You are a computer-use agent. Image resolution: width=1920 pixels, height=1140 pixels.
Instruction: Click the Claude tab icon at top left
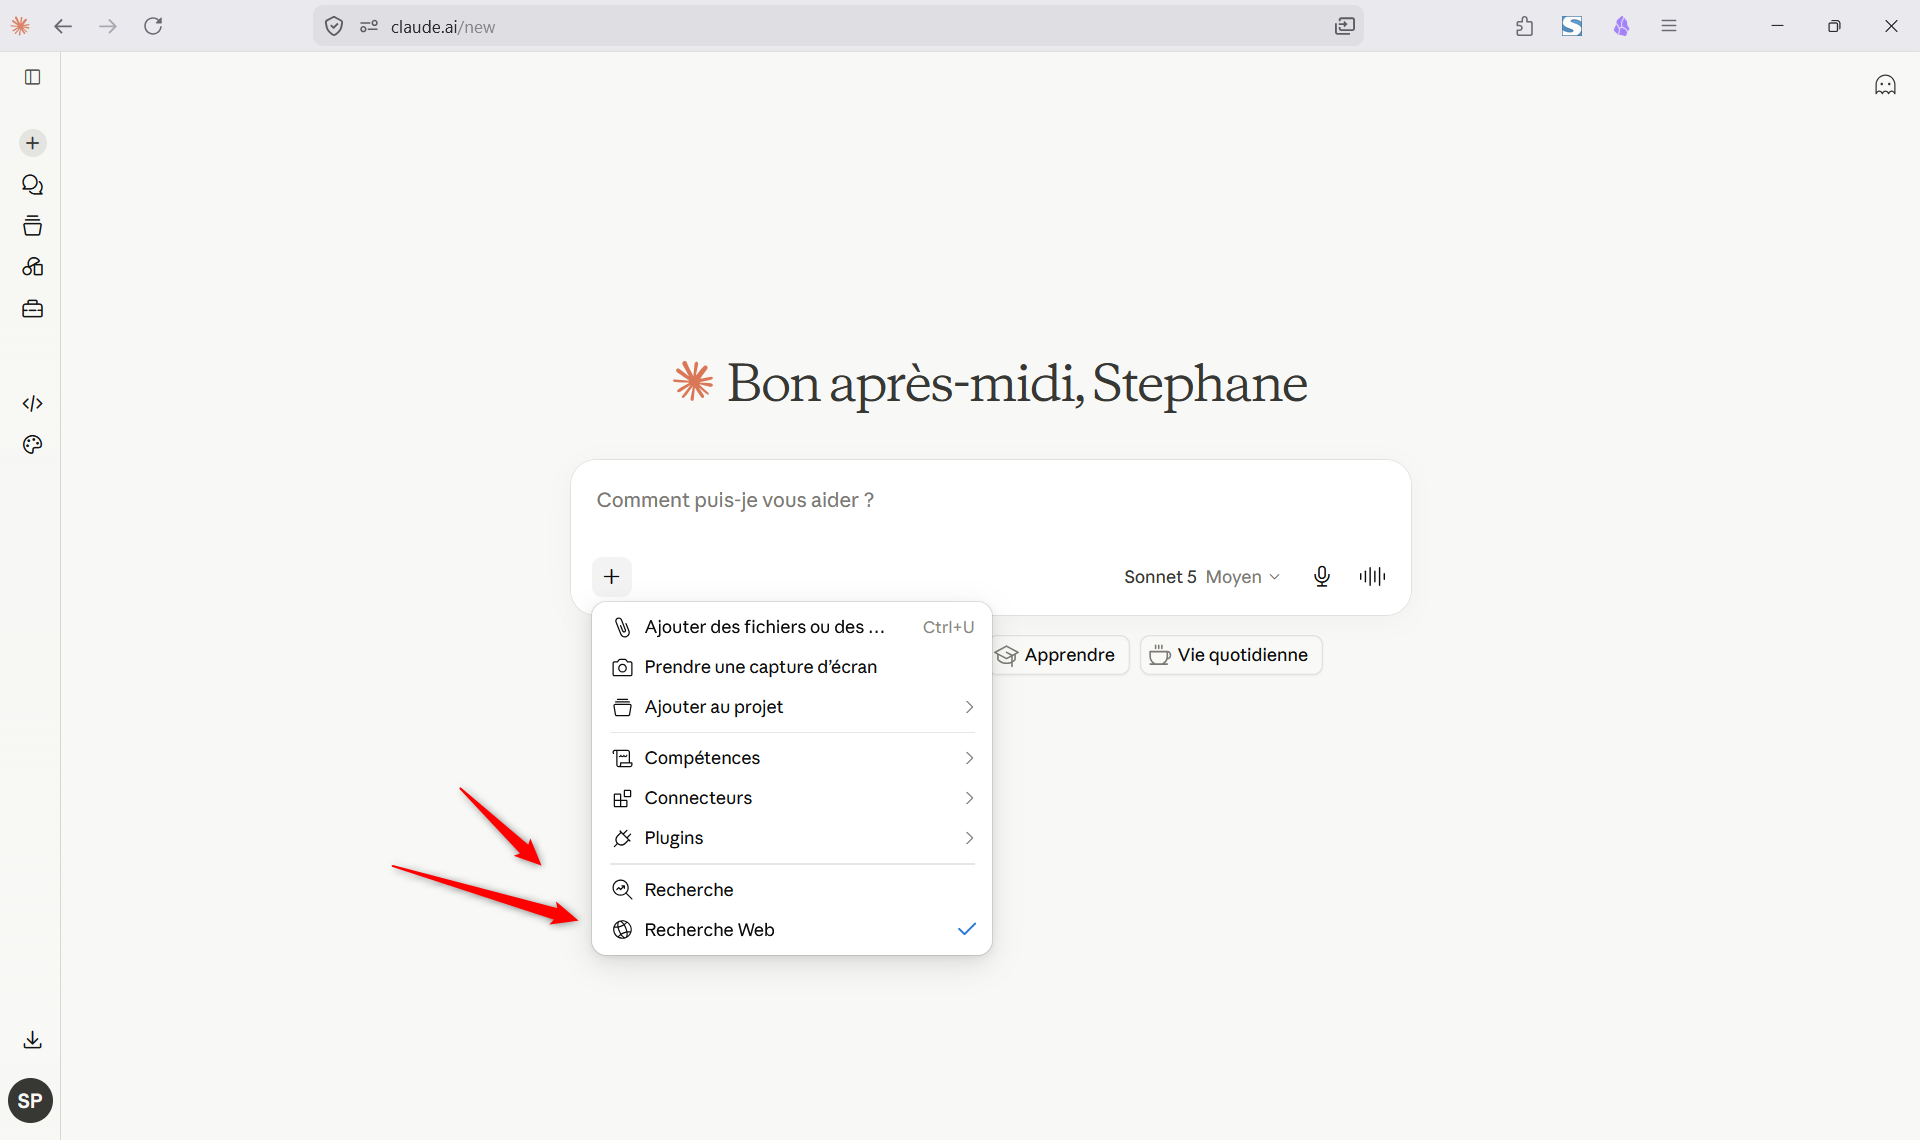[x=20, y=26]
